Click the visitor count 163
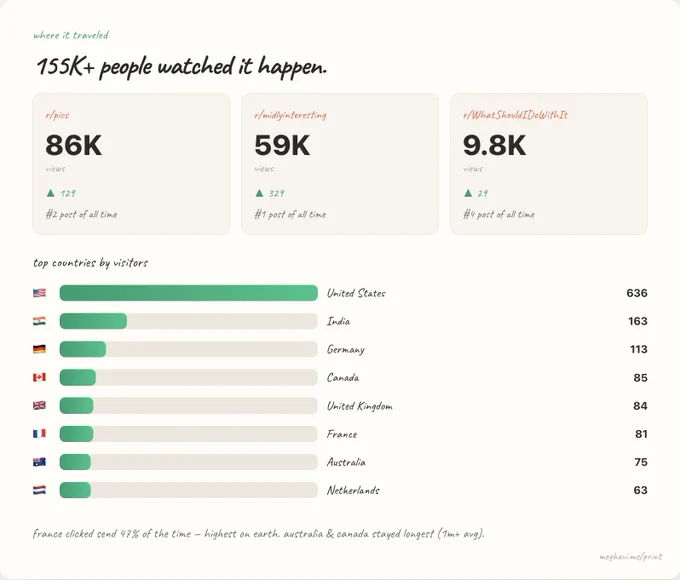Image resolution: width=680 pixels, height=580 pixels. point(638,321)
